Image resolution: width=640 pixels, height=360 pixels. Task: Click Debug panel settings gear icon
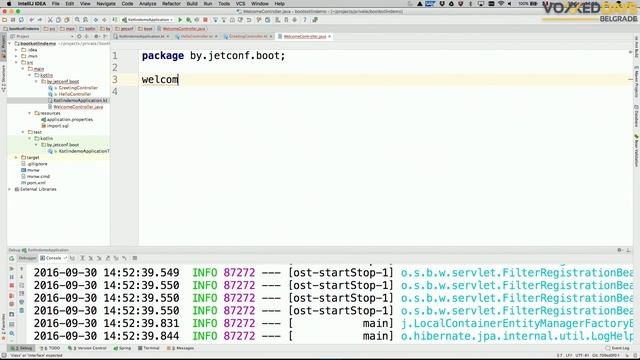click(x=619, y=250)
